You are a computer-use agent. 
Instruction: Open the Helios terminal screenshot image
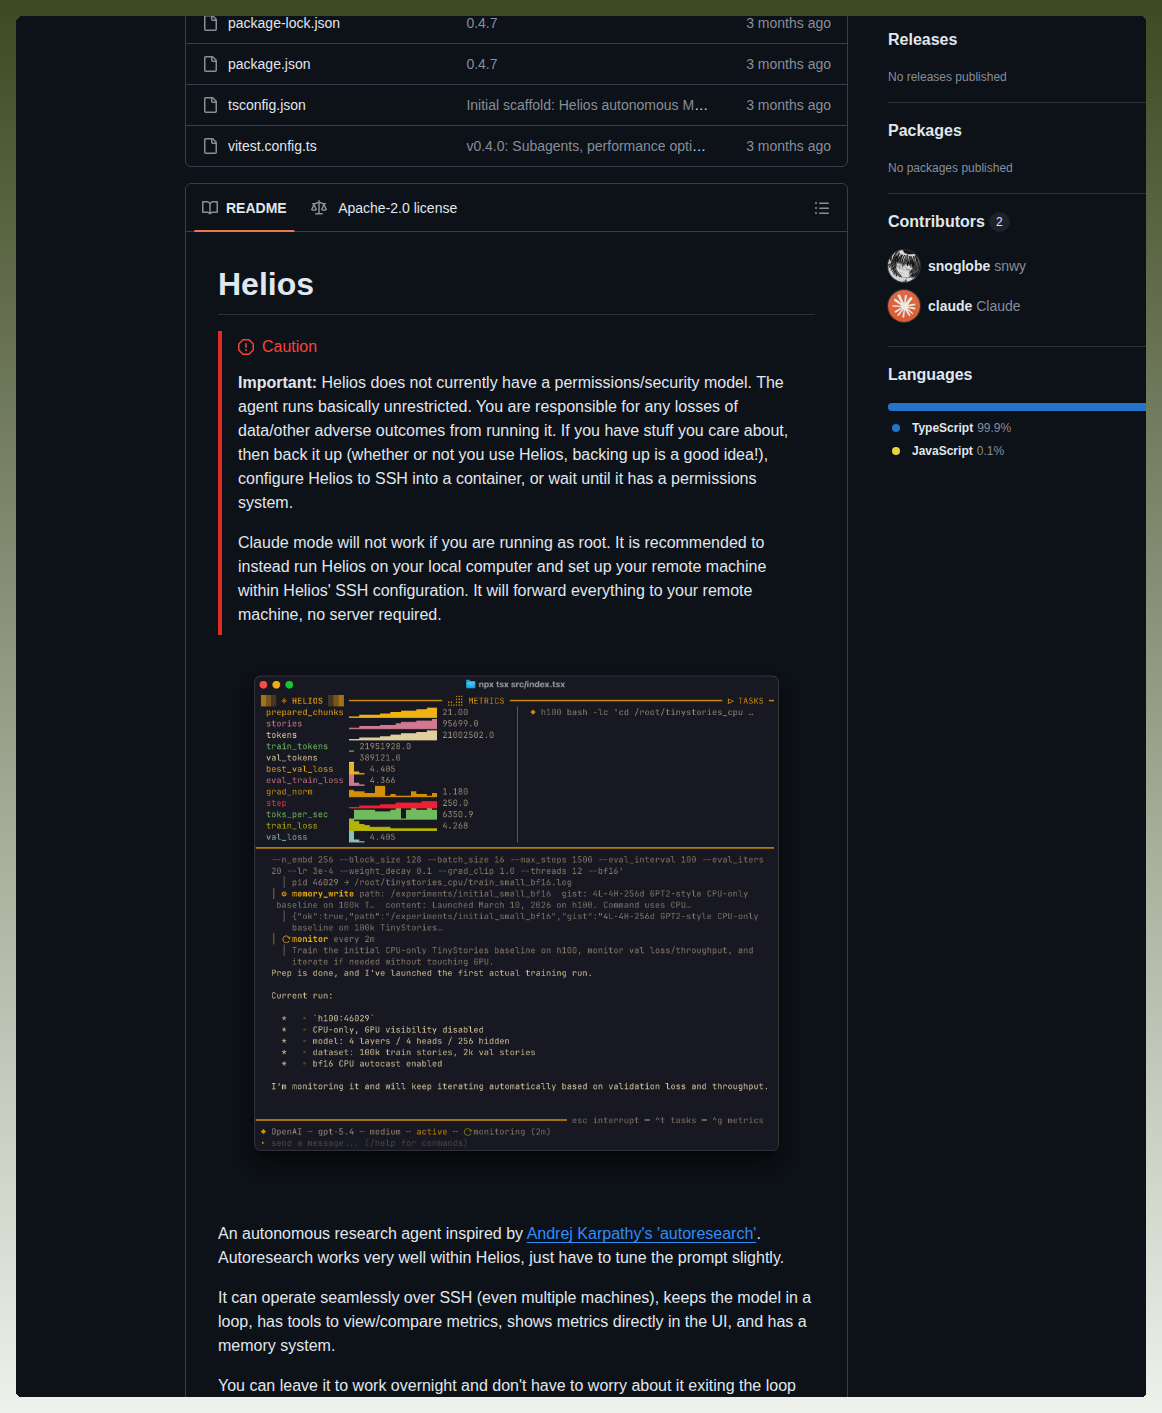coord(516,913)
